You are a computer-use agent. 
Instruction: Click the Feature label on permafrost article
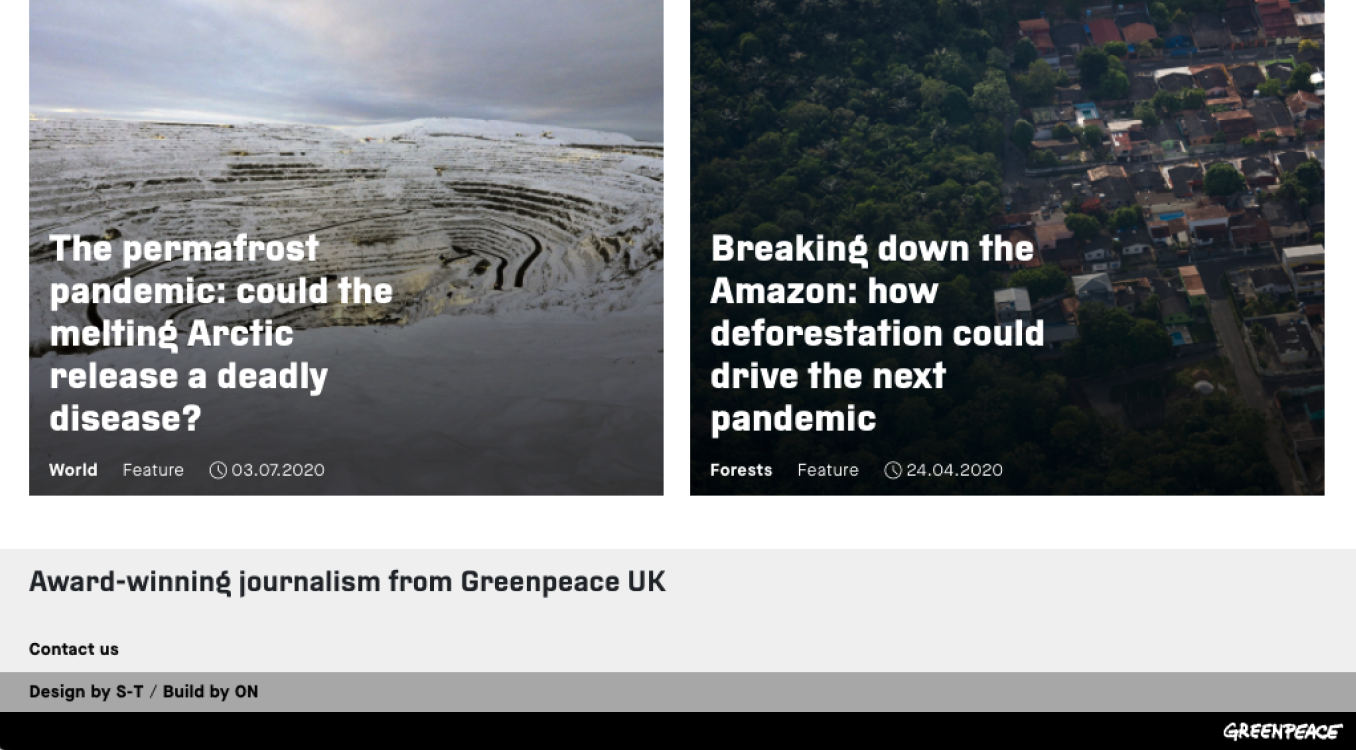tap(153, 470)
